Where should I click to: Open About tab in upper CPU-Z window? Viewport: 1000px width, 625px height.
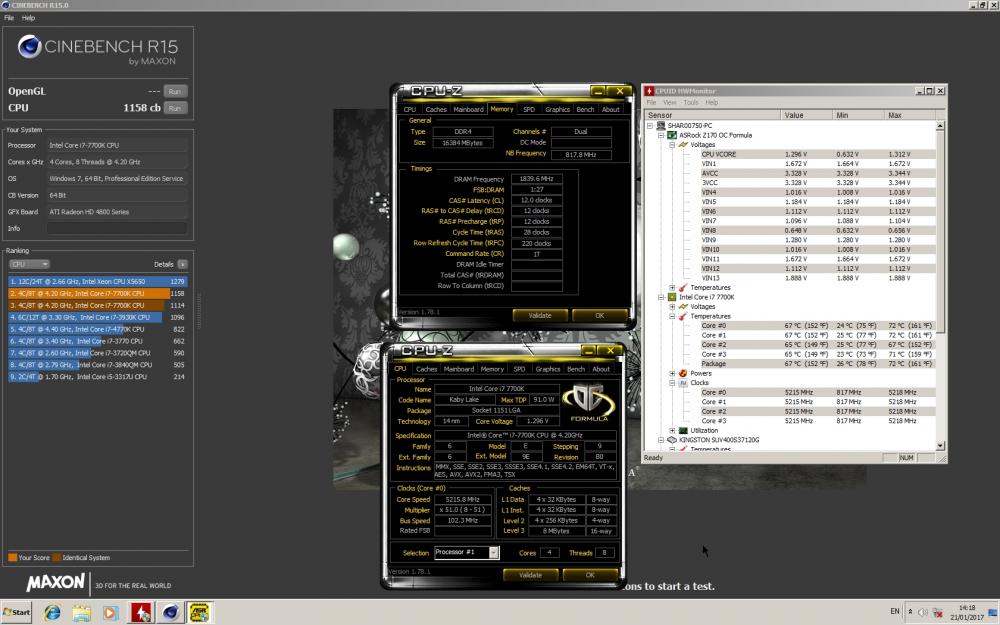(x=611, y=110)
